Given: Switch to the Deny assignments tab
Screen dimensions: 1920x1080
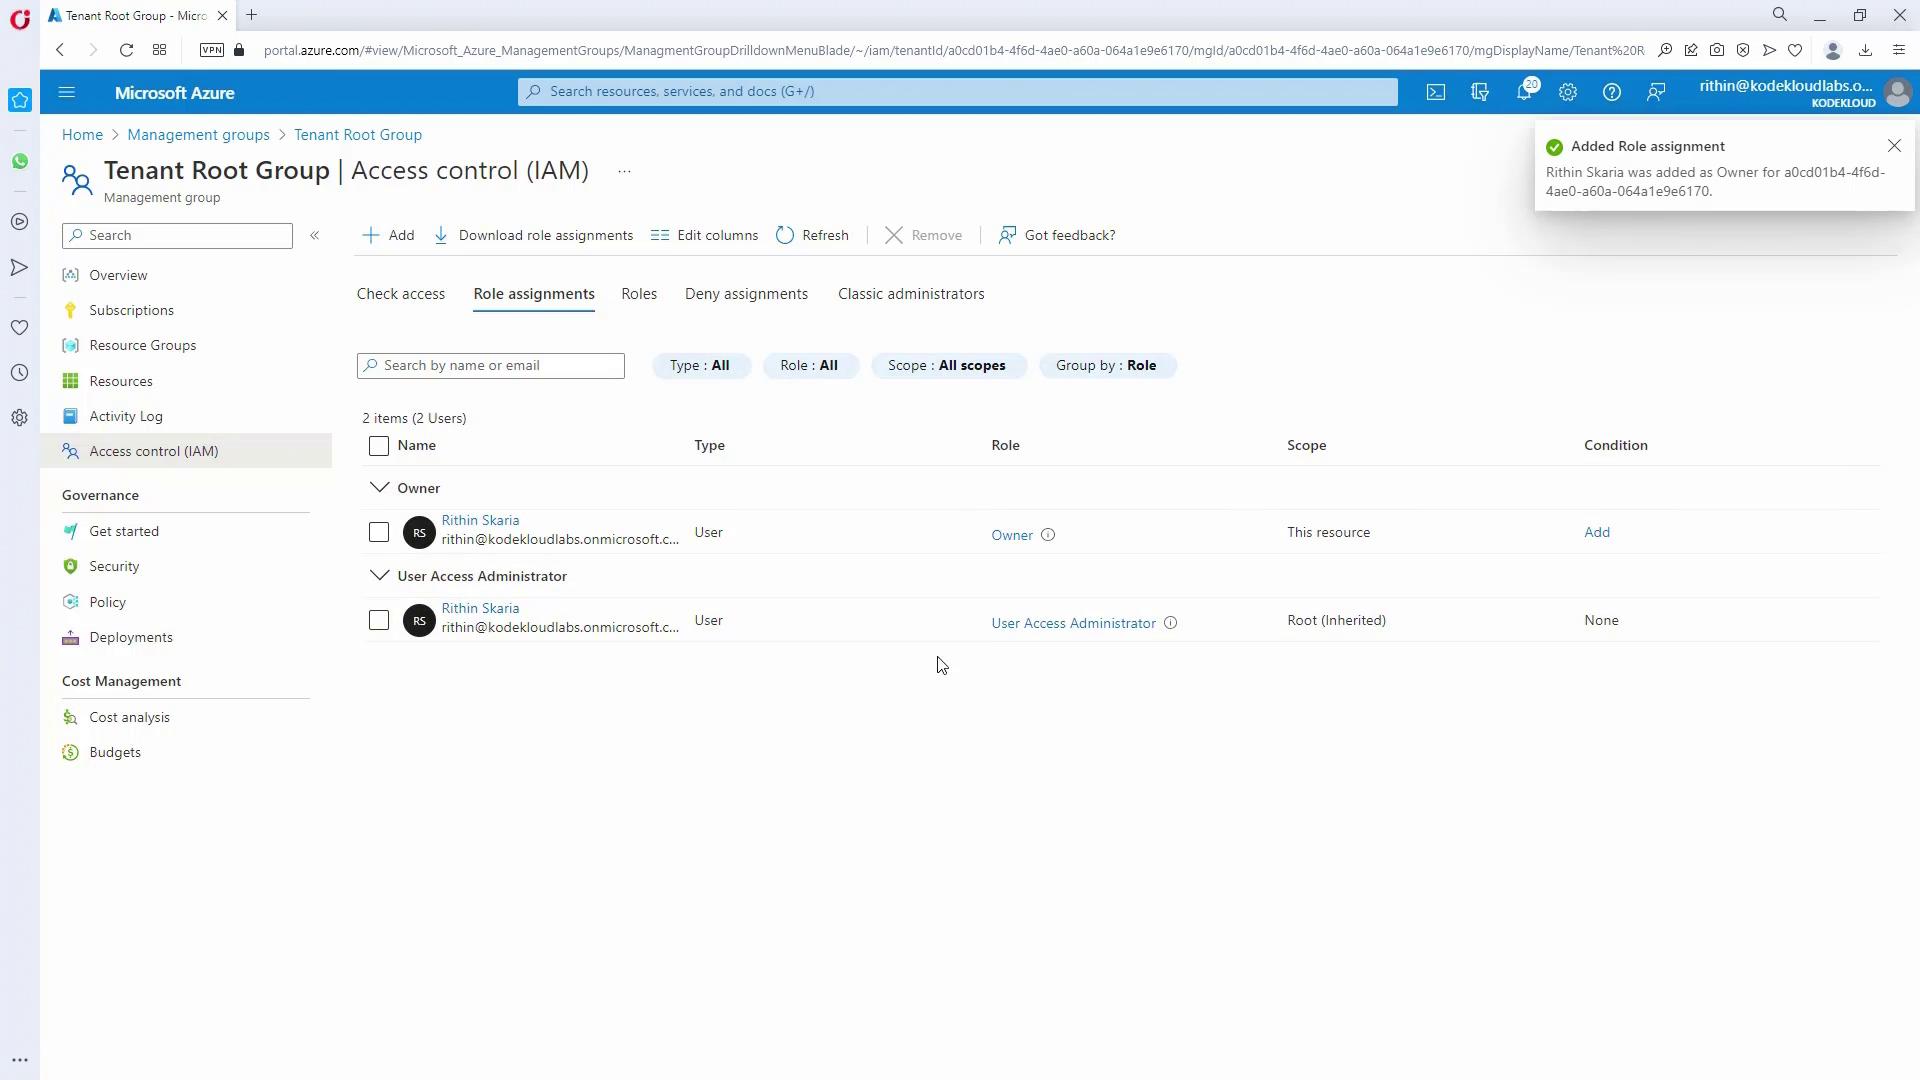Looking at the screenshot, I should [x=746, y=294].
